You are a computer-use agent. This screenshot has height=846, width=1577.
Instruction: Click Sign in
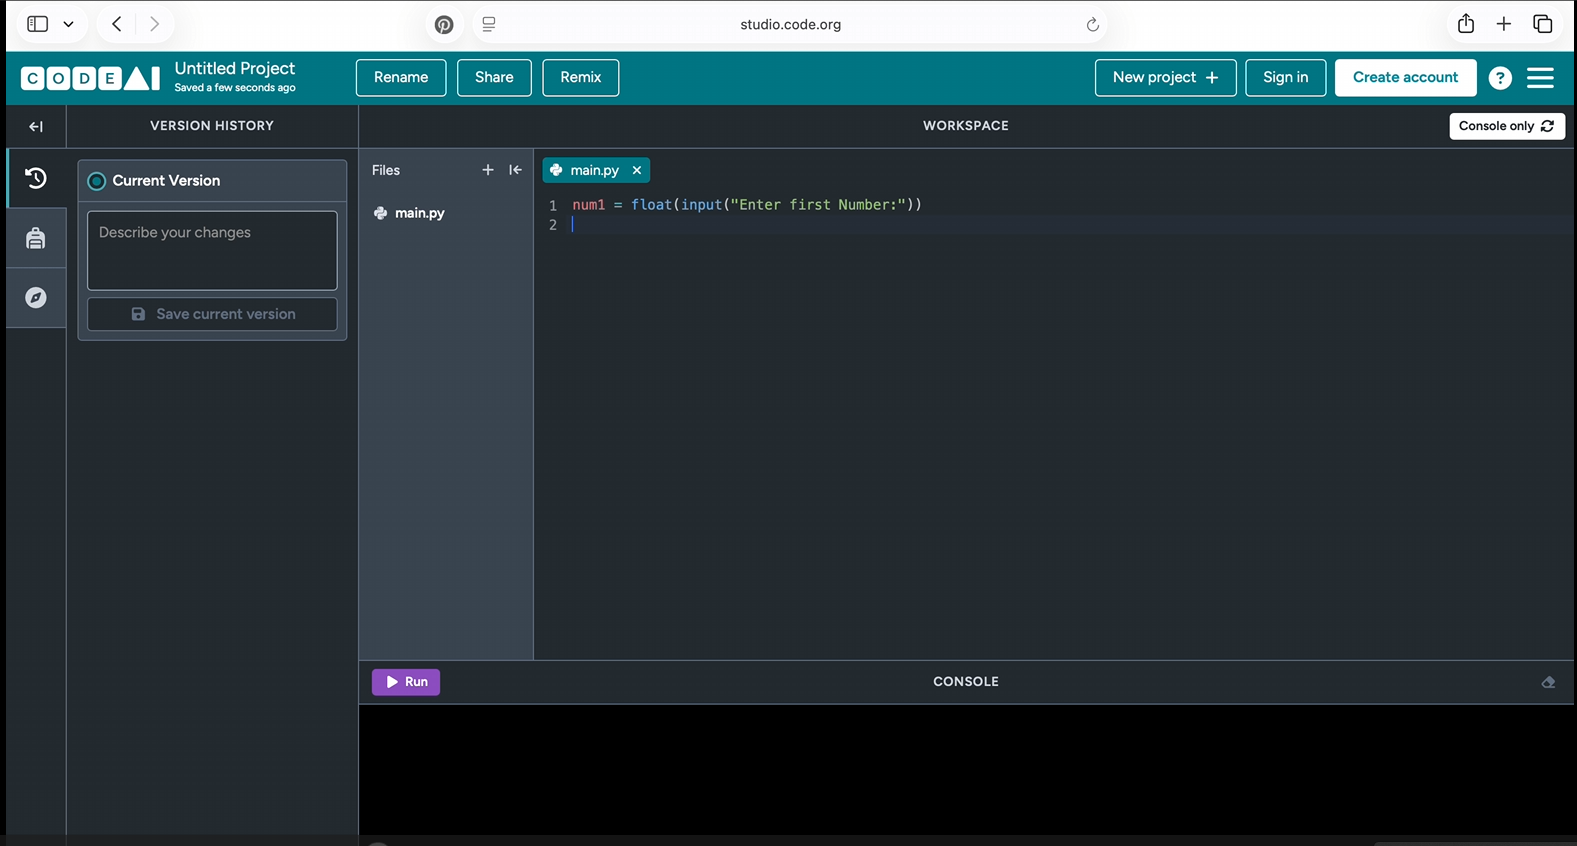(x=1285, y=77)
